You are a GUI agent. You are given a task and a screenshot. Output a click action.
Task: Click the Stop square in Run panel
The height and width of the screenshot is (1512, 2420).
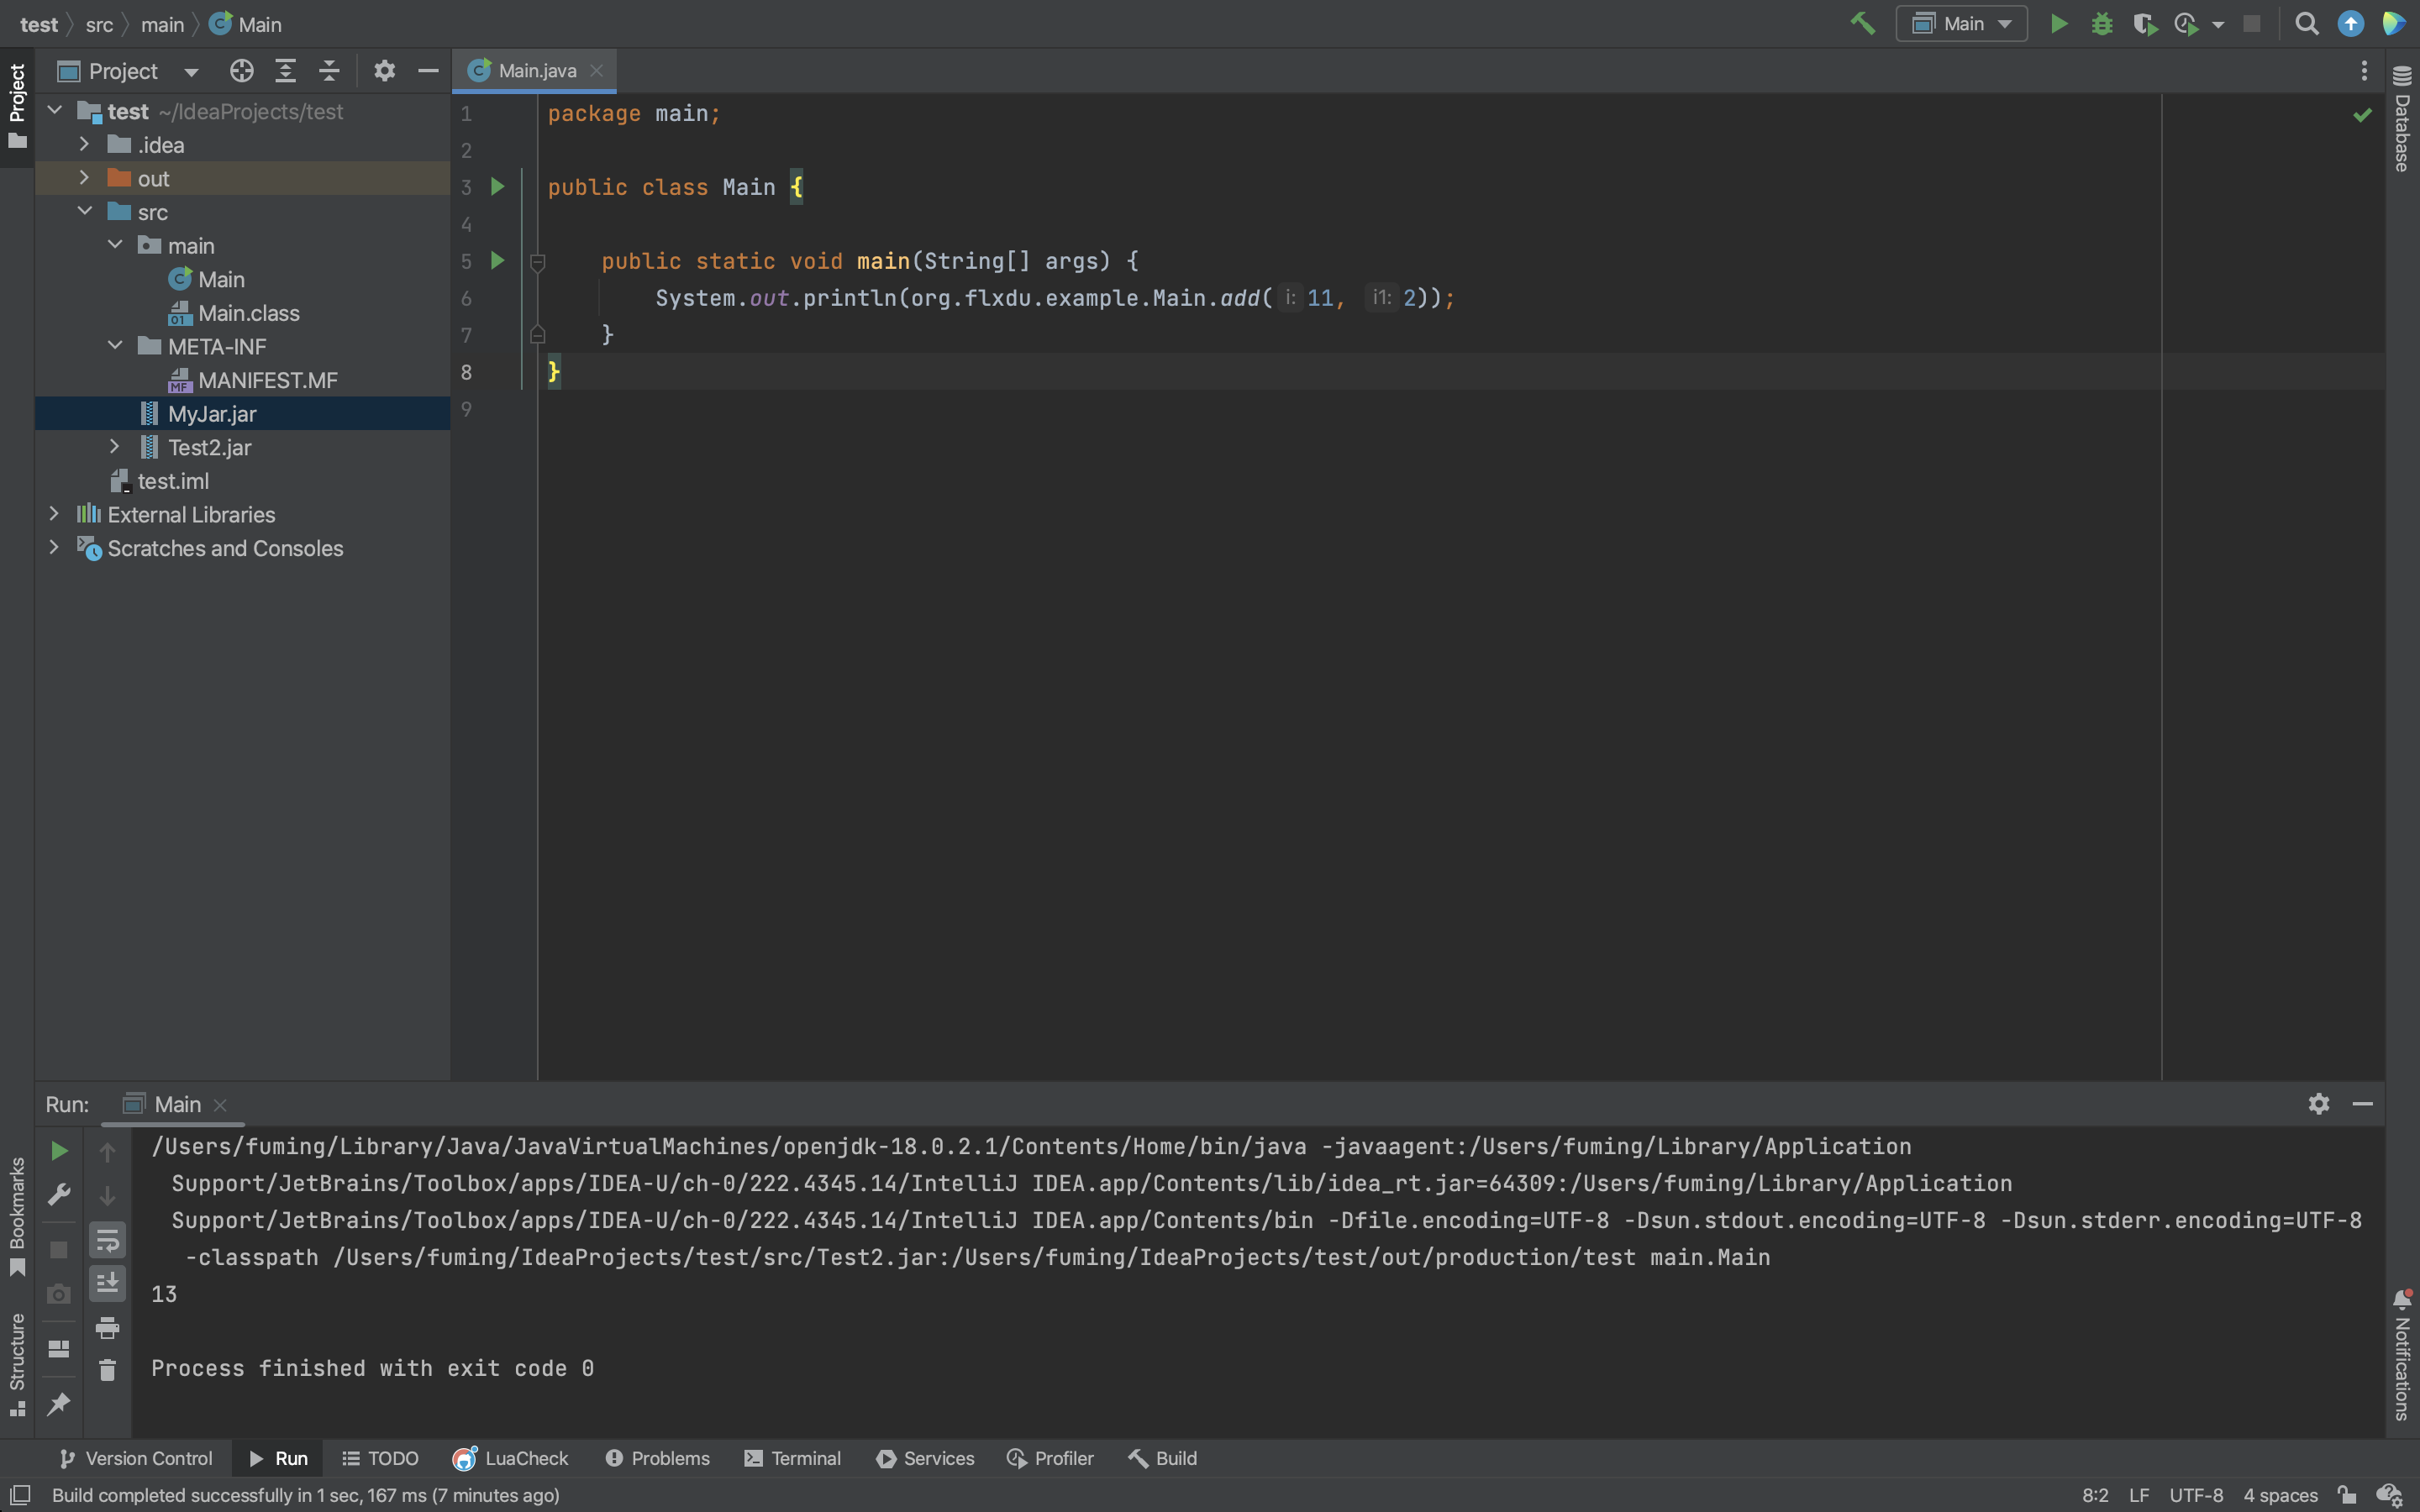59,1250
